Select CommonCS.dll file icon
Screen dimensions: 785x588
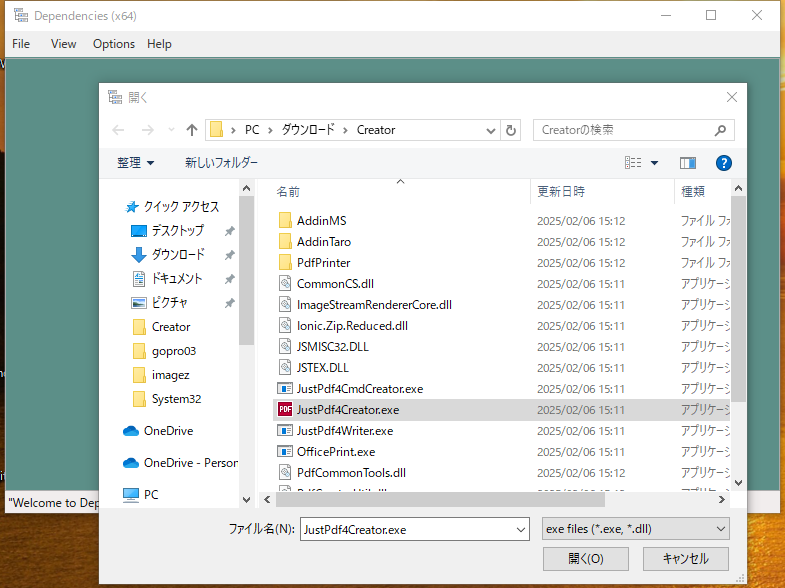(285, 284)
